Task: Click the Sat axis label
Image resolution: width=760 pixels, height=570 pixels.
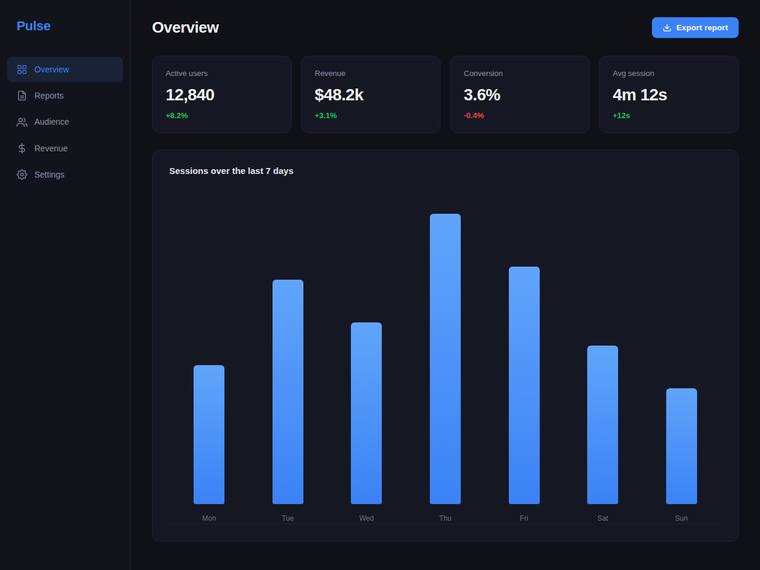Action: tap(602, 518)
